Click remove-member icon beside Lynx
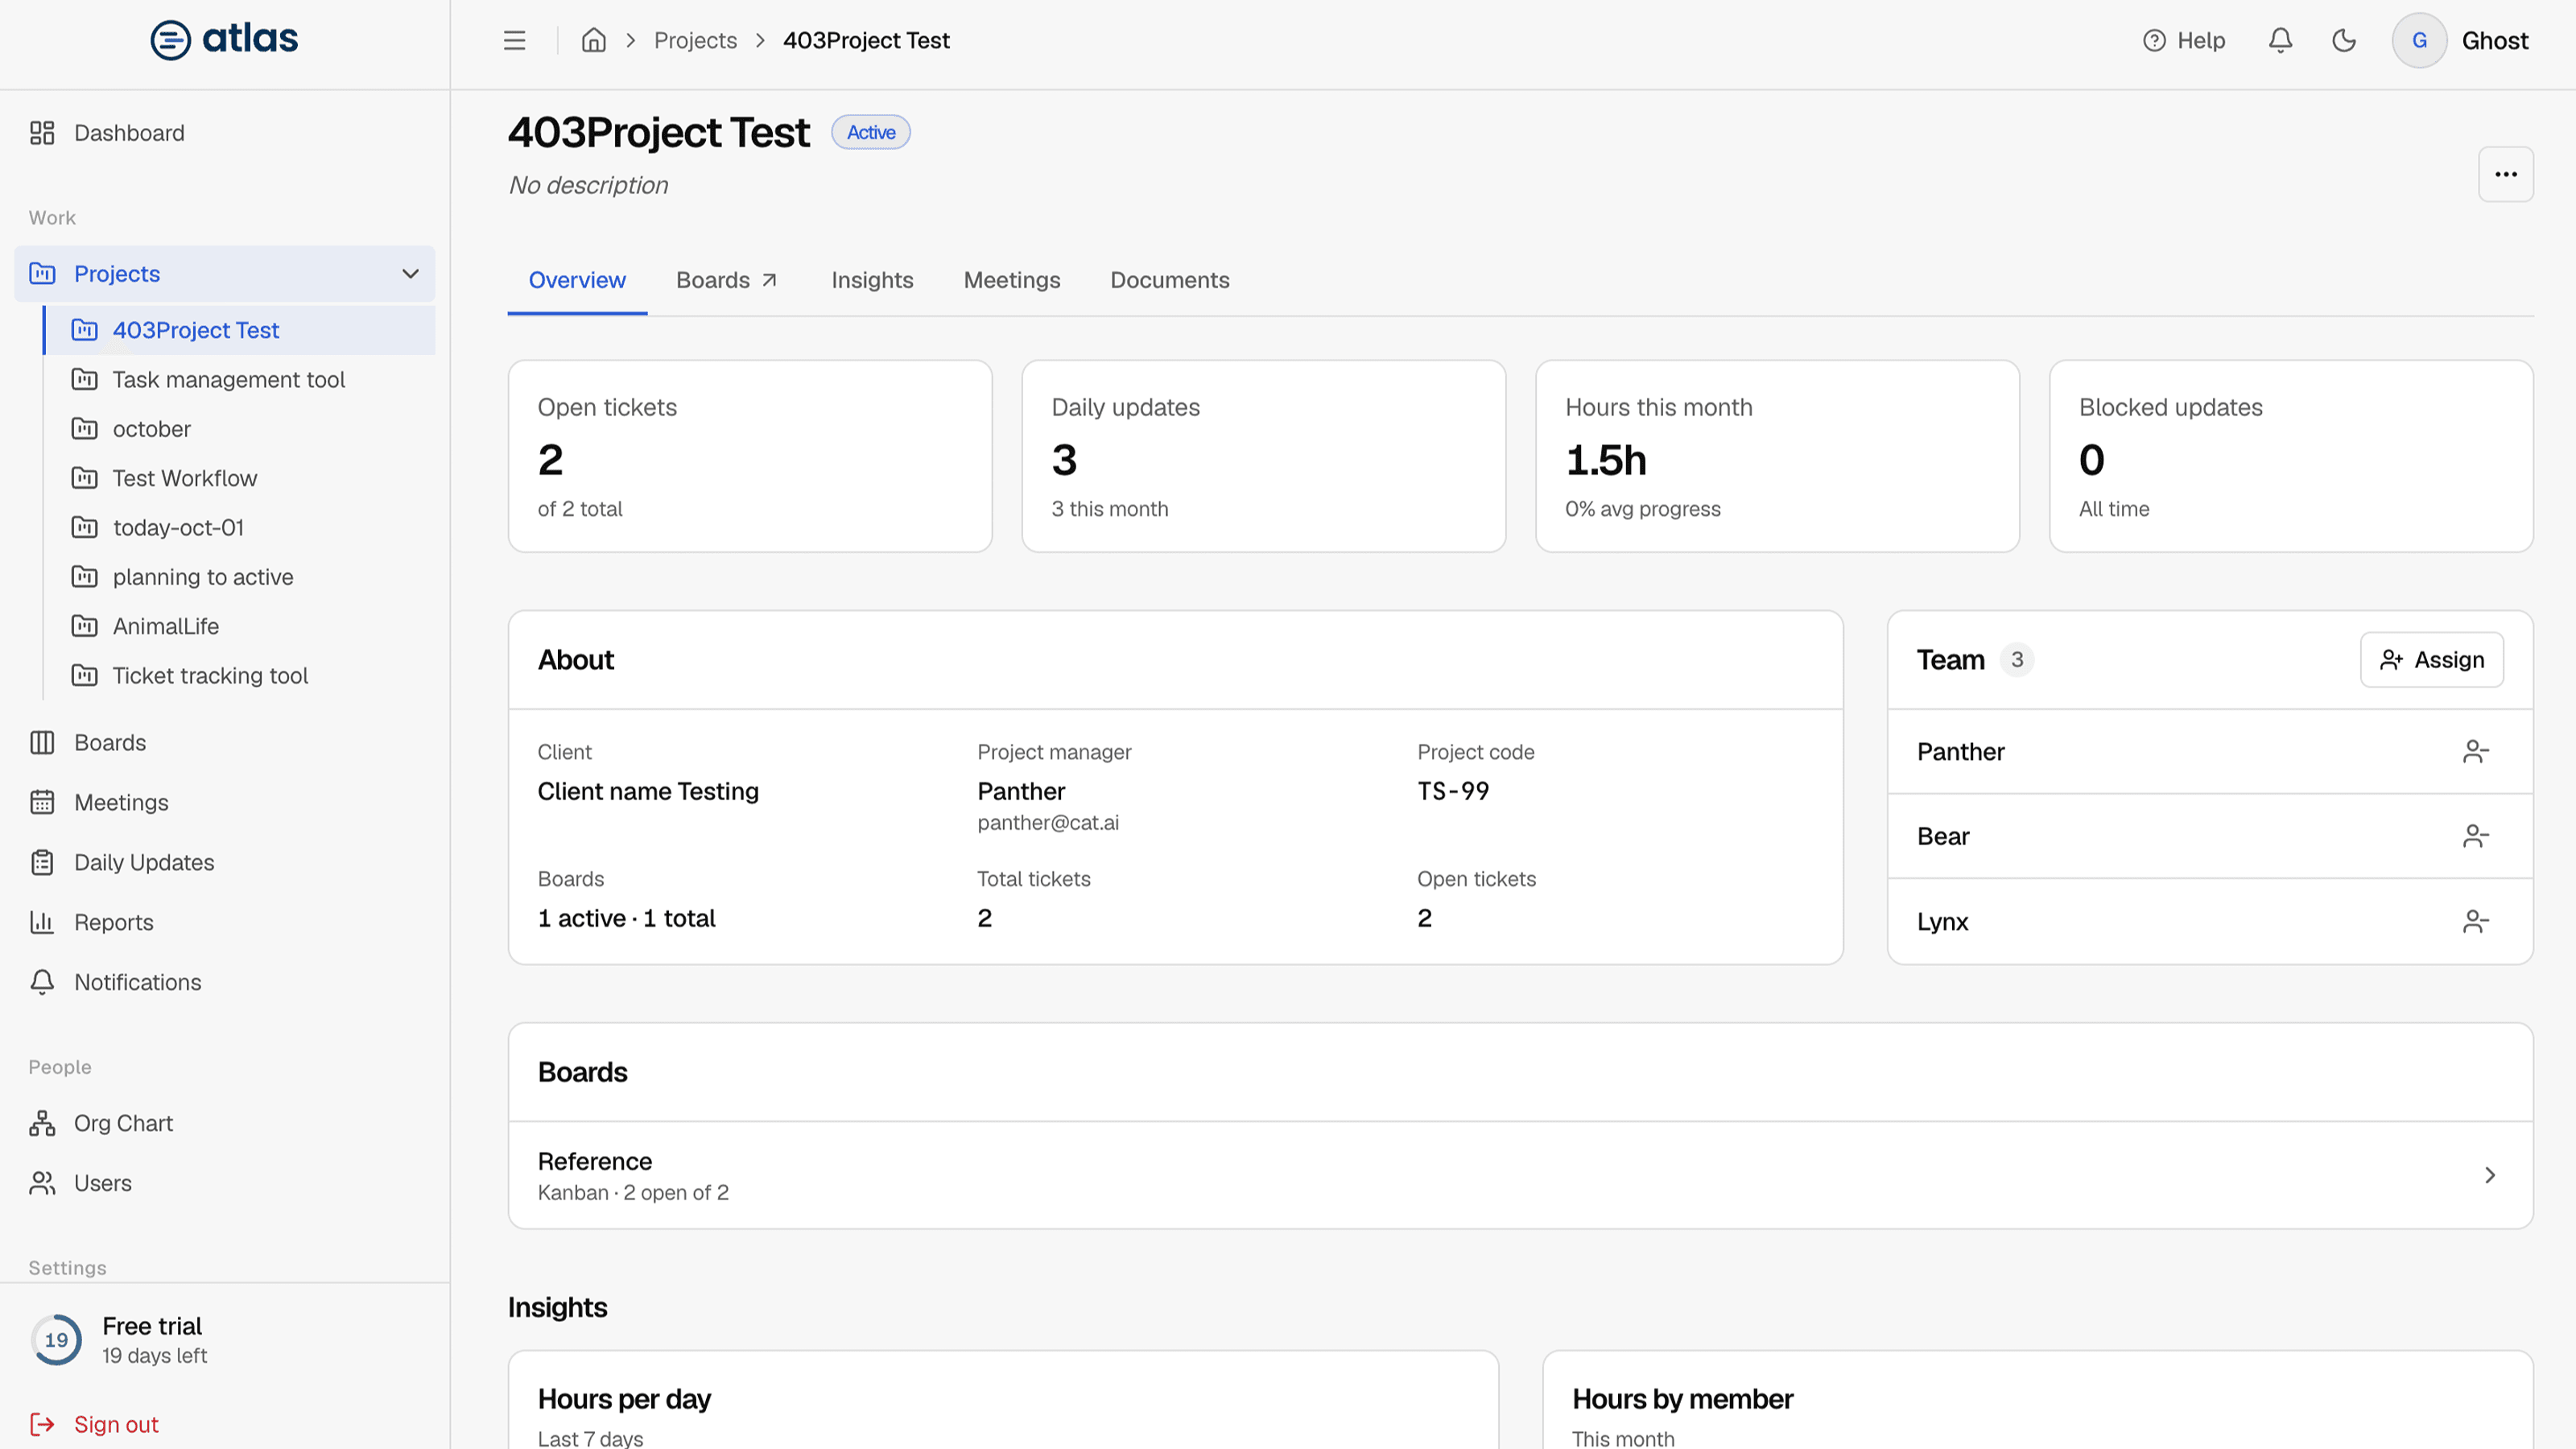Image resolution: width=2576 pixels, height=1449 pixels. 2475,921
